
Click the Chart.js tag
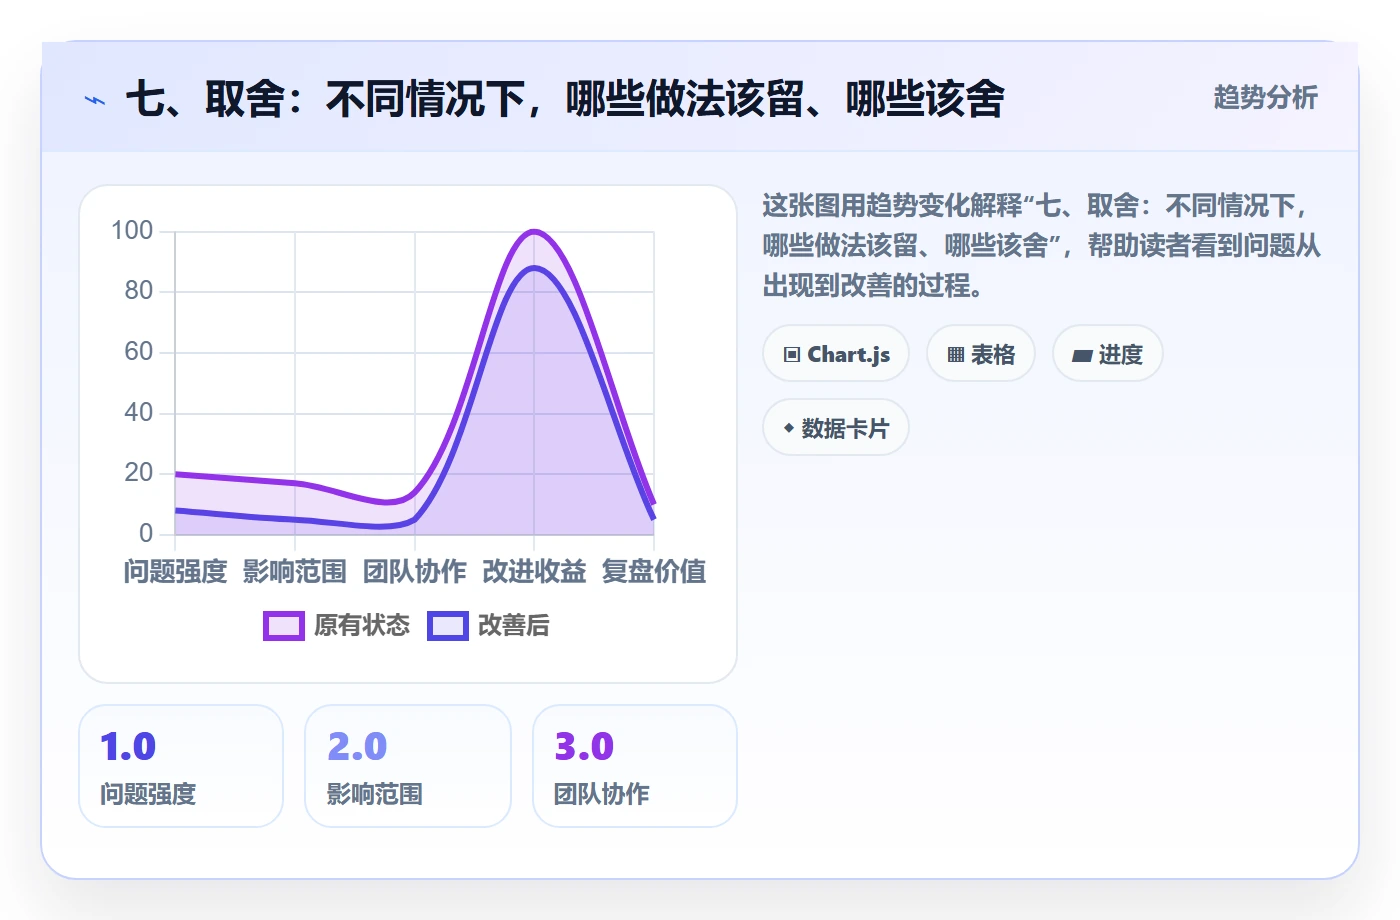pyautogui.click(x=836, y=354)
